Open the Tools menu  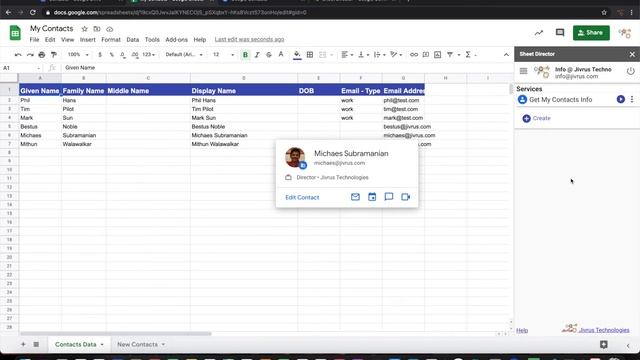click(x=152, y=40)
